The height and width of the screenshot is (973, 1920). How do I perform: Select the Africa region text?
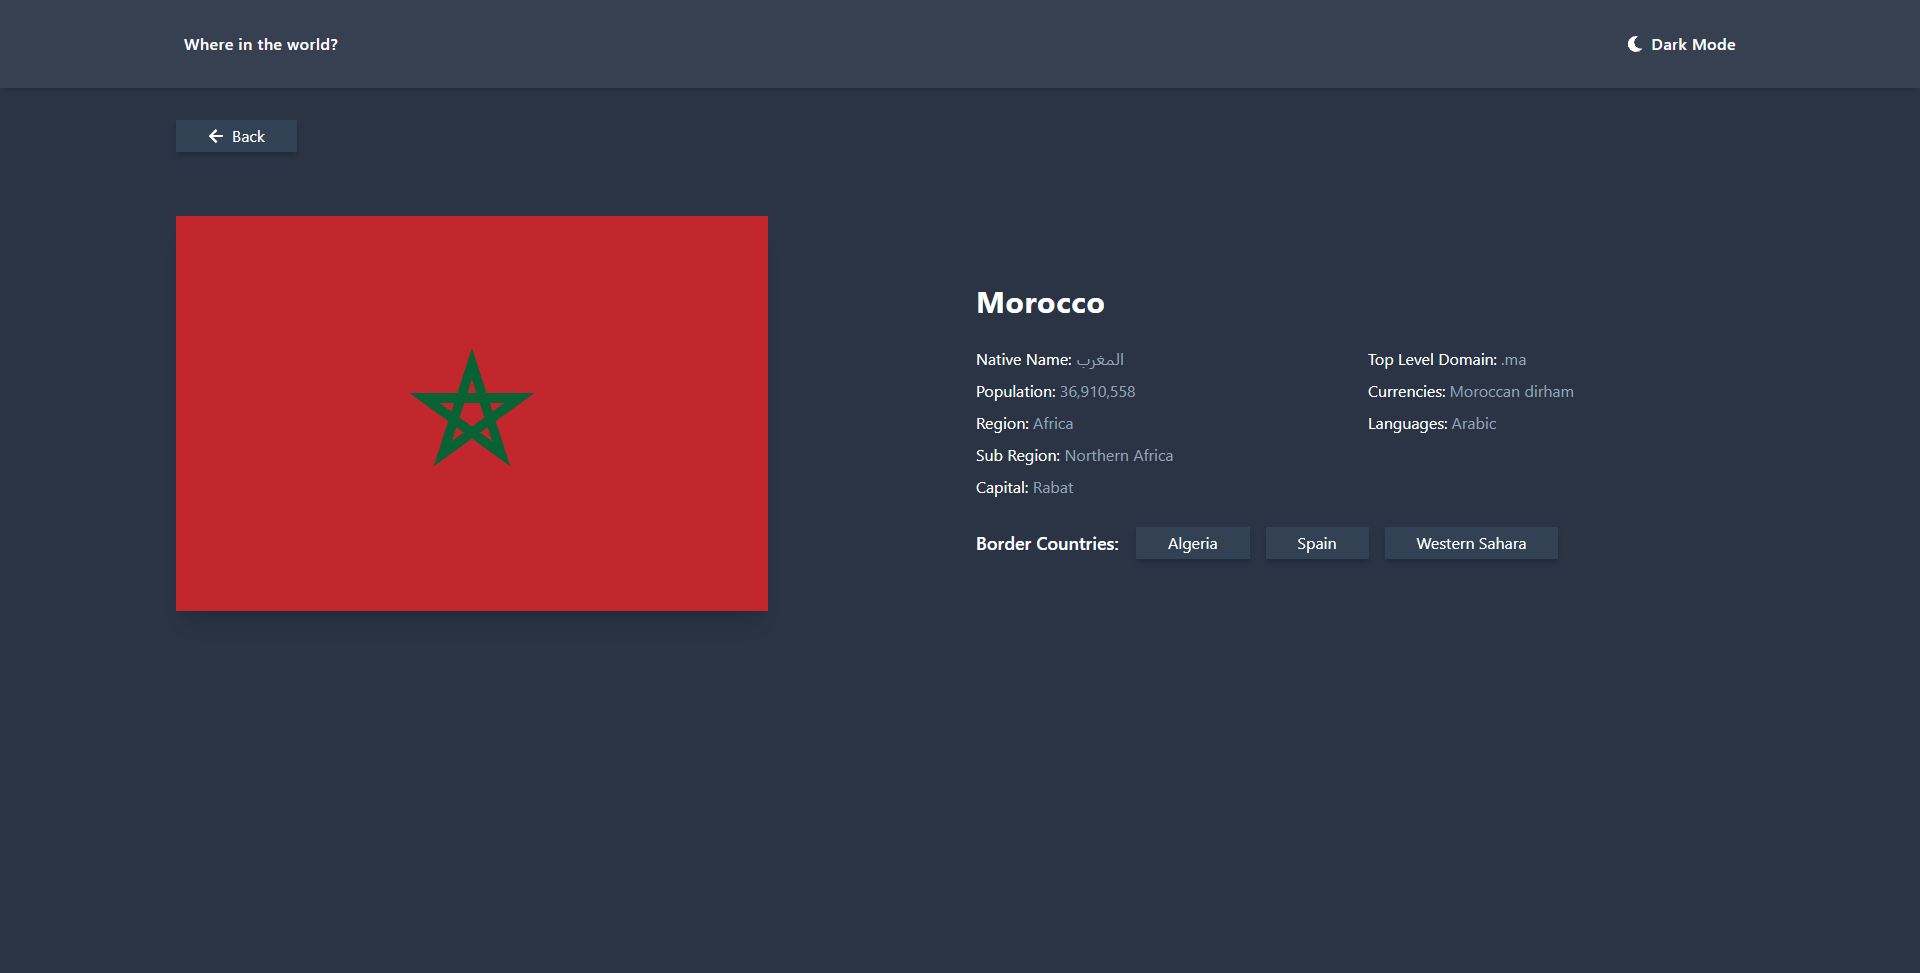[x=1052, y=423]
